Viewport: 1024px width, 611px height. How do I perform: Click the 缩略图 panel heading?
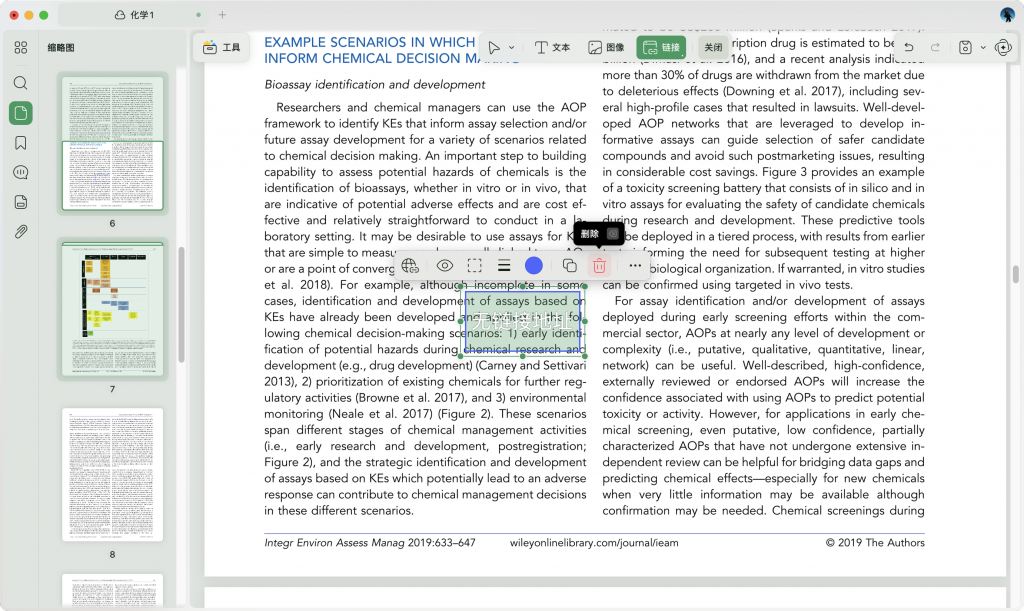click(x=61, y=48)
